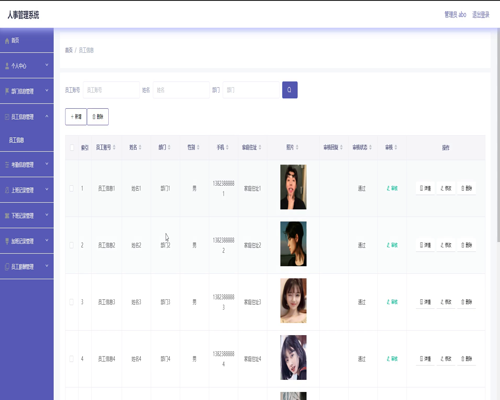Click the home breadcrumb link
The height and width of the screenshot is (400, 500).
(x=69, y=50)
